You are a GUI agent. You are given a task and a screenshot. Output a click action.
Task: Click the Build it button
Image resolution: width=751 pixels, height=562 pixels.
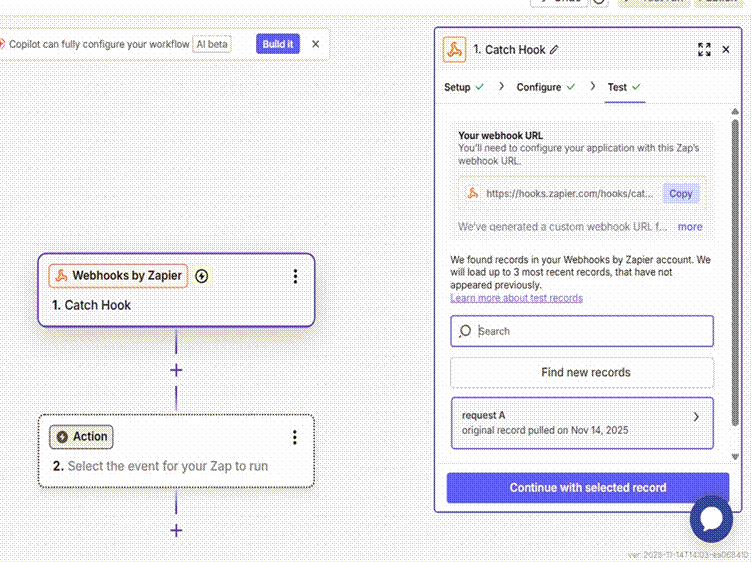click(278, 44)
